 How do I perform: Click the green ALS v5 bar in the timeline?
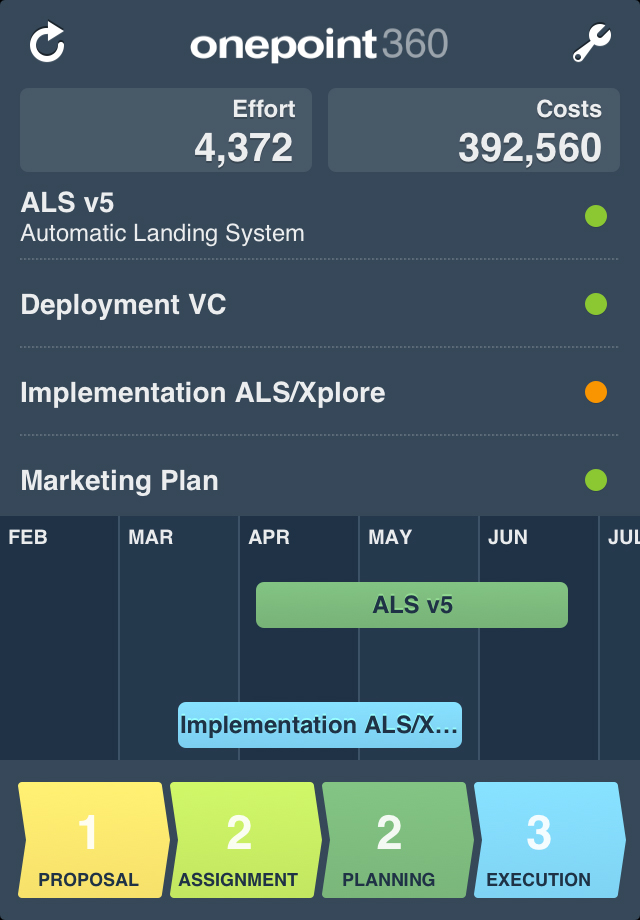coord(411,604)
